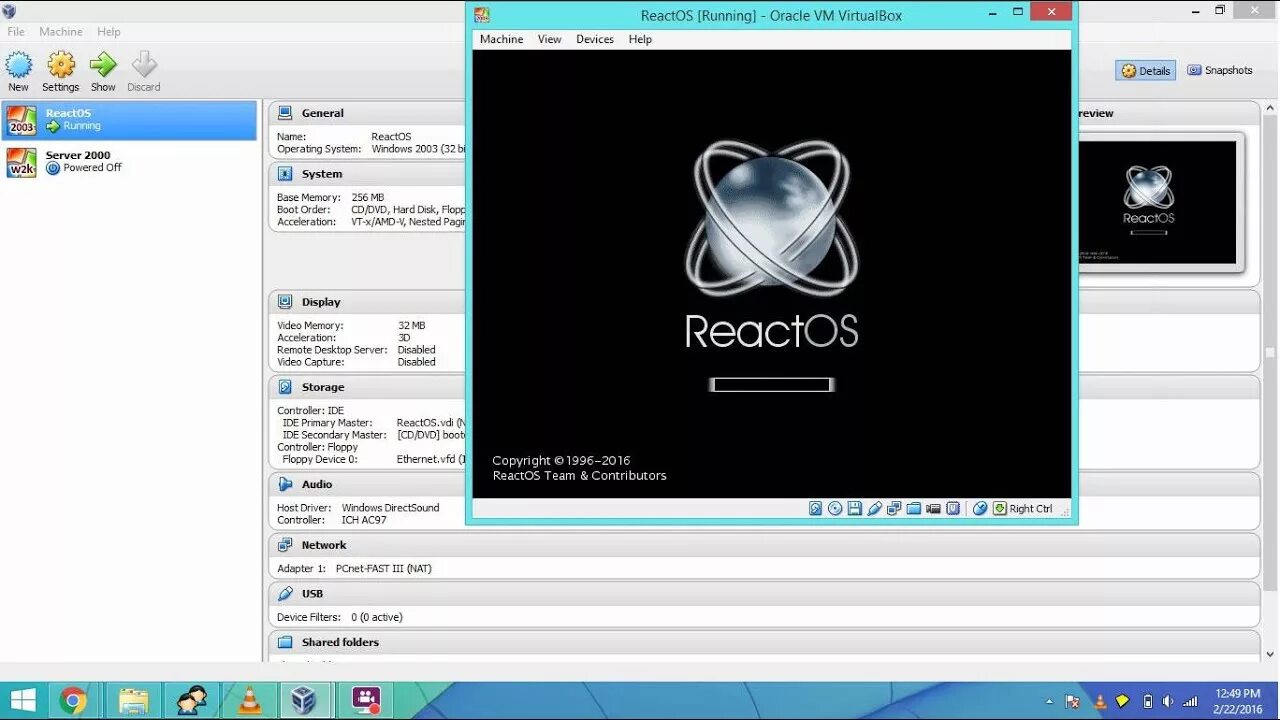Click the '0 (0 active)' device filters value
This screenshot has width=1280, height=720.
377,618
